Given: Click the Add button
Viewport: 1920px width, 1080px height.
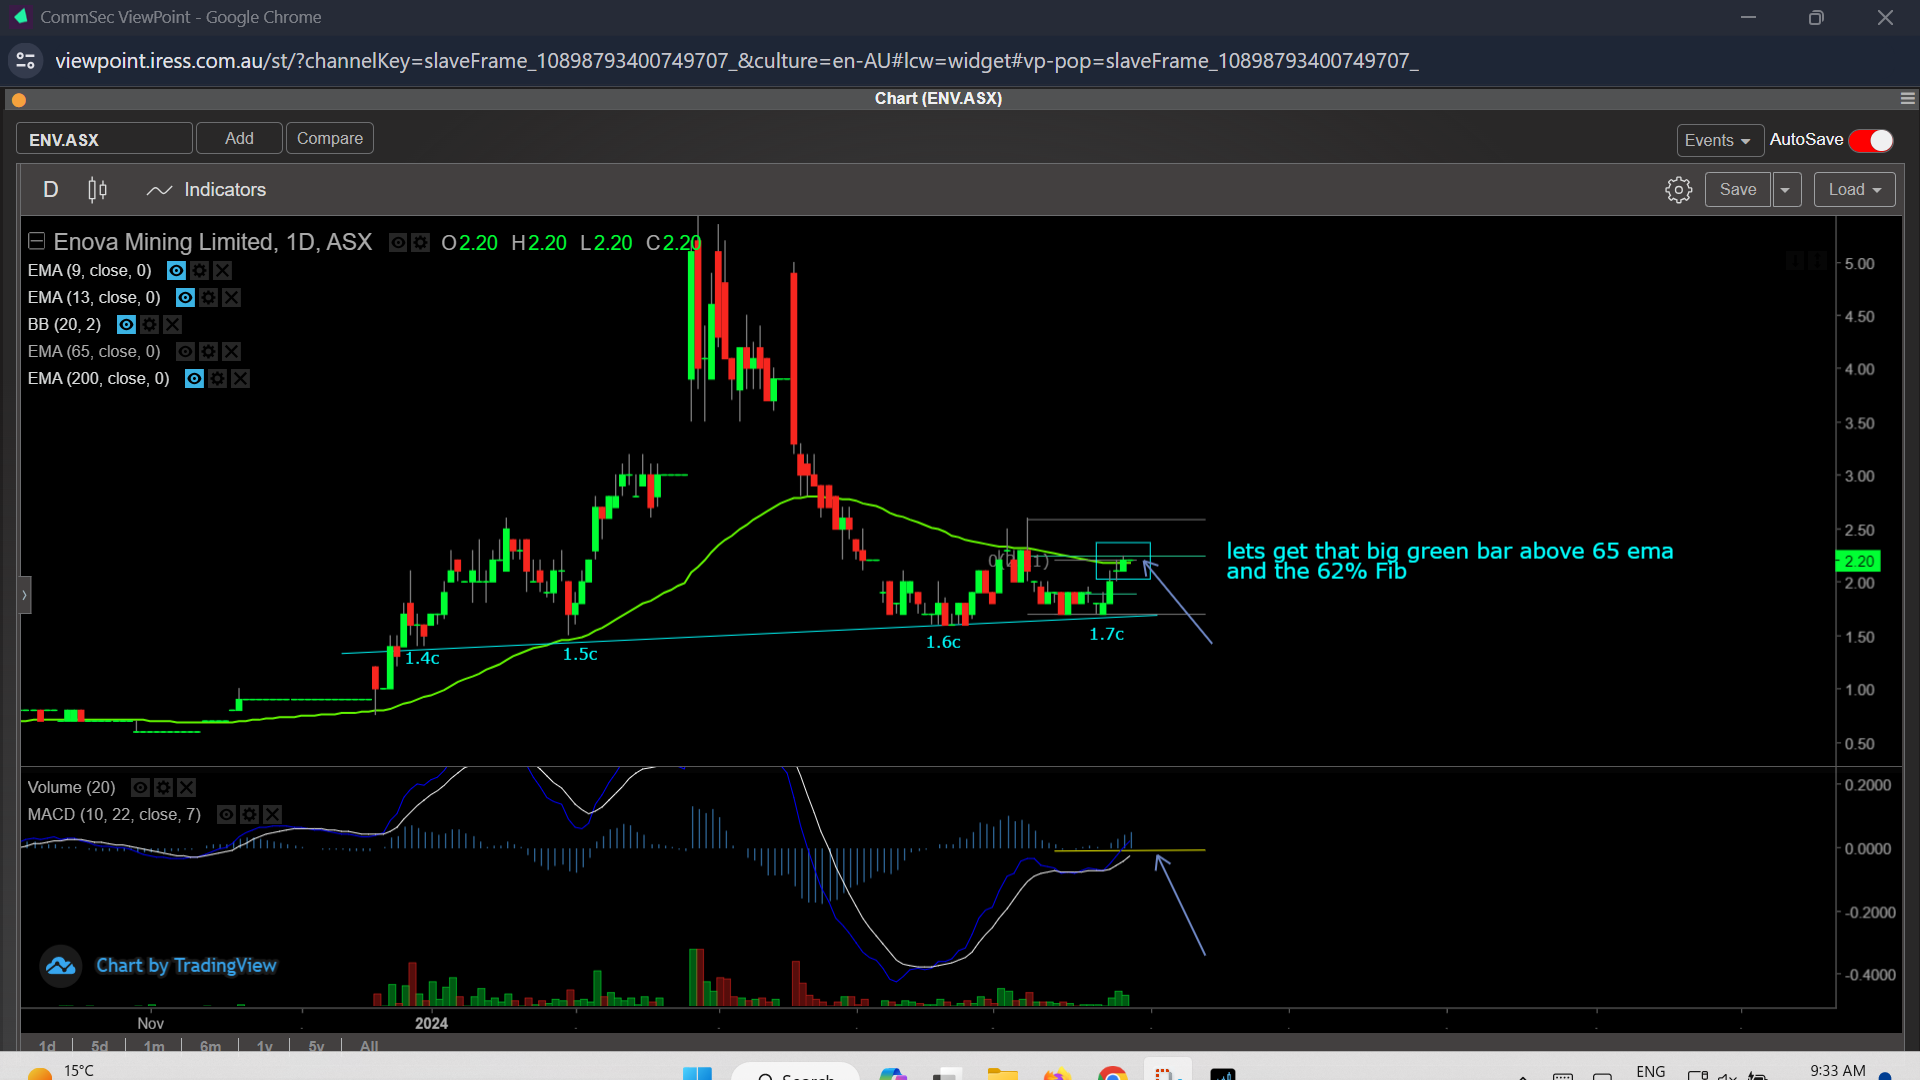Looking at the screenshot, I should 239,138.
